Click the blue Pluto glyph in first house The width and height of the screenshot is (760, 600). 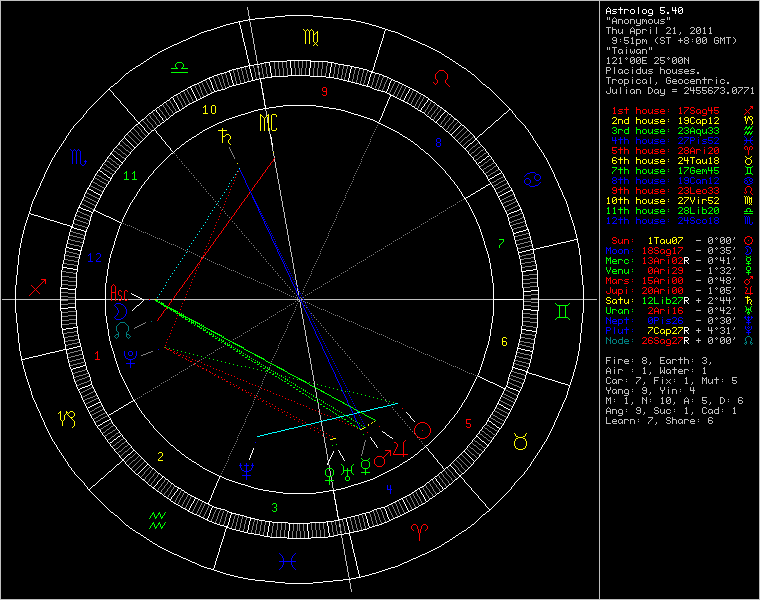click(x=130, y=355)
